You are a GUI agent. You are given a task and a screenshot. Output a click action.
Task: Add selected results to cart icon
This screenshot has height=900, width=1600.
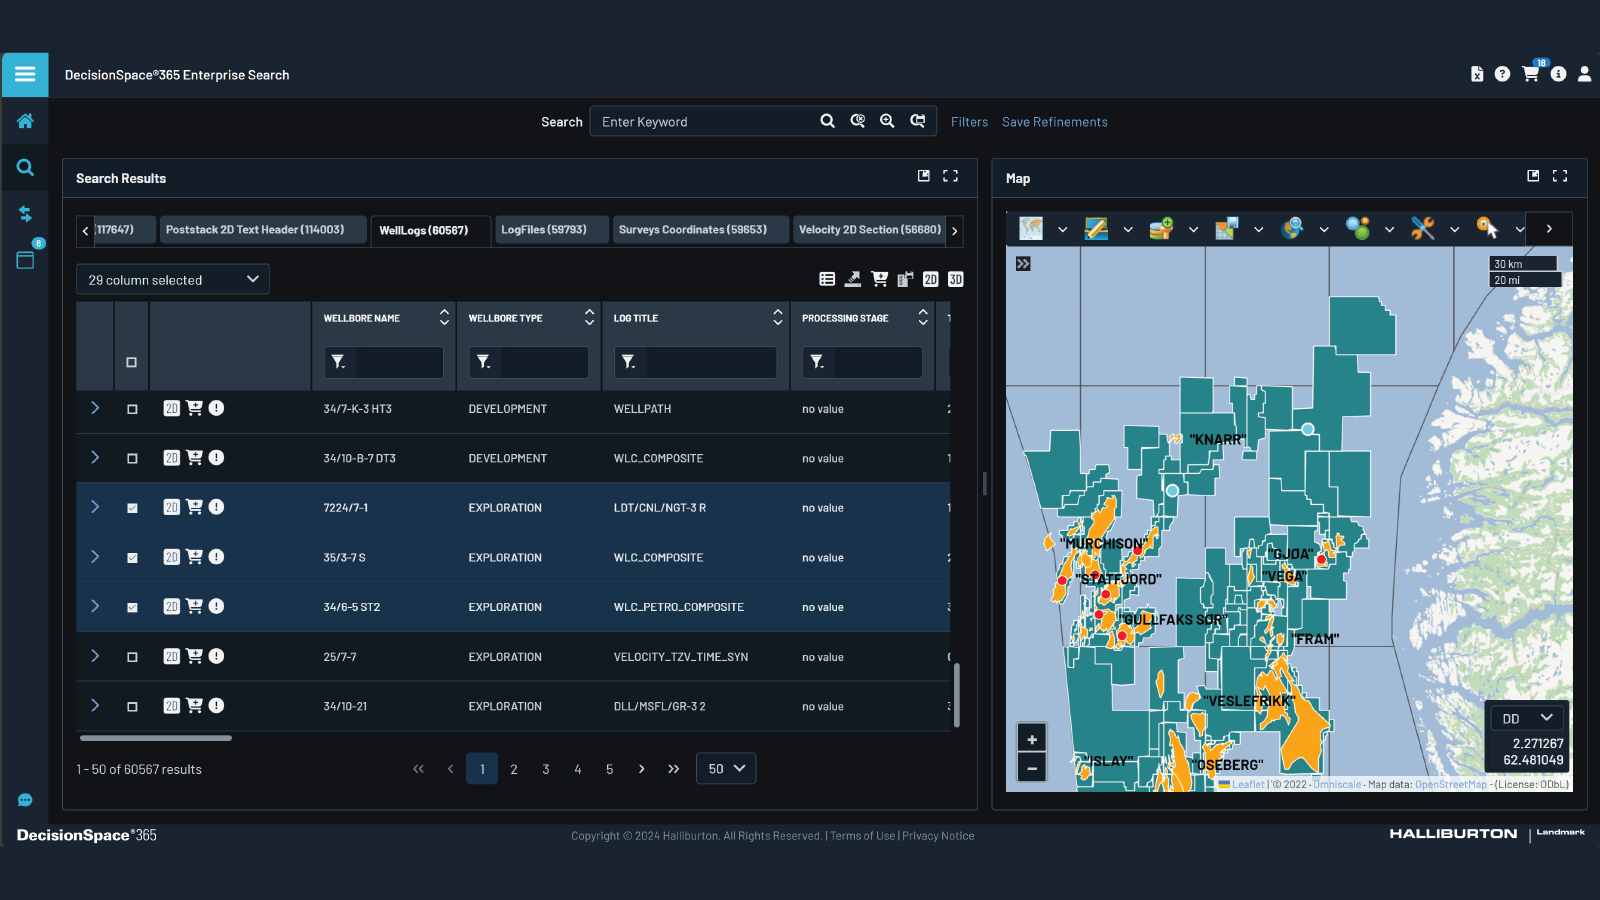pos(879,279)
